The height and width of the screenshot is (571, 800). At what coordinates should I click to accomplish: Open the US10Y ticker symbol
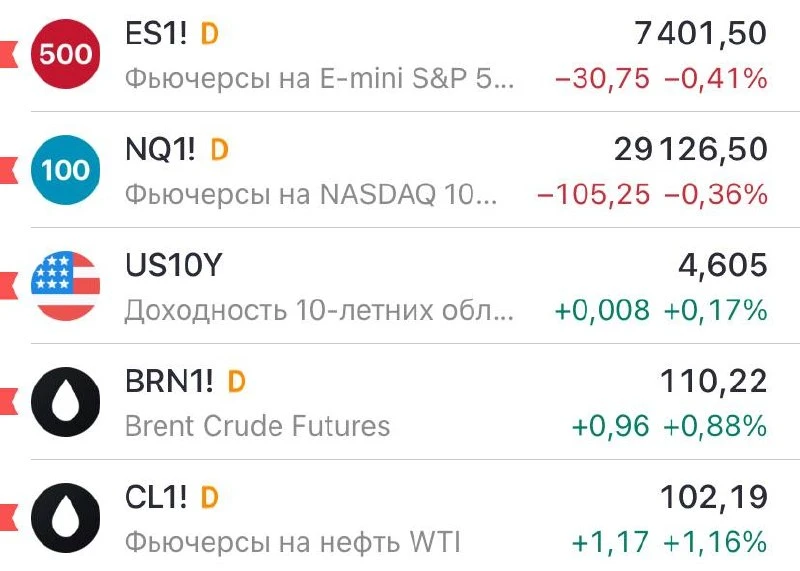pos(174,265)
